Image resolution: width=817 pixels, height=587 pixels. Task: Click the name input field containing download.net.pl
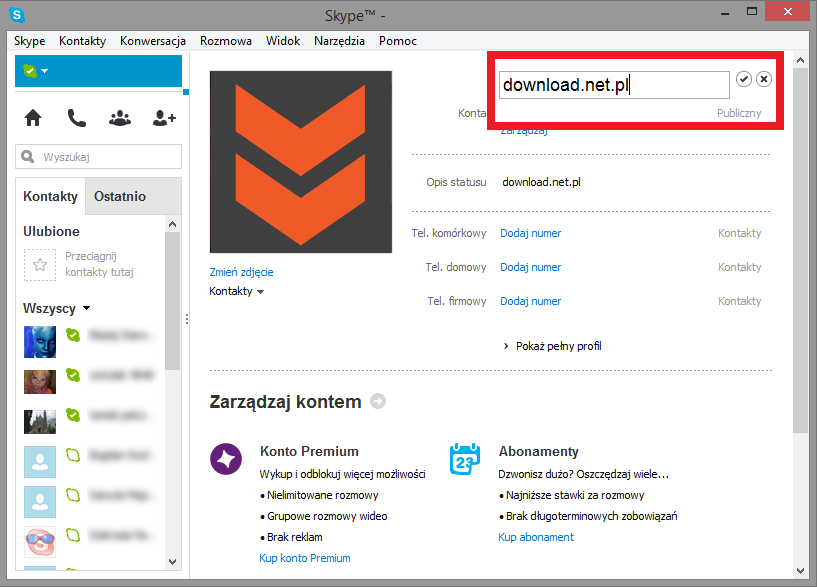[x=614, y=85]
